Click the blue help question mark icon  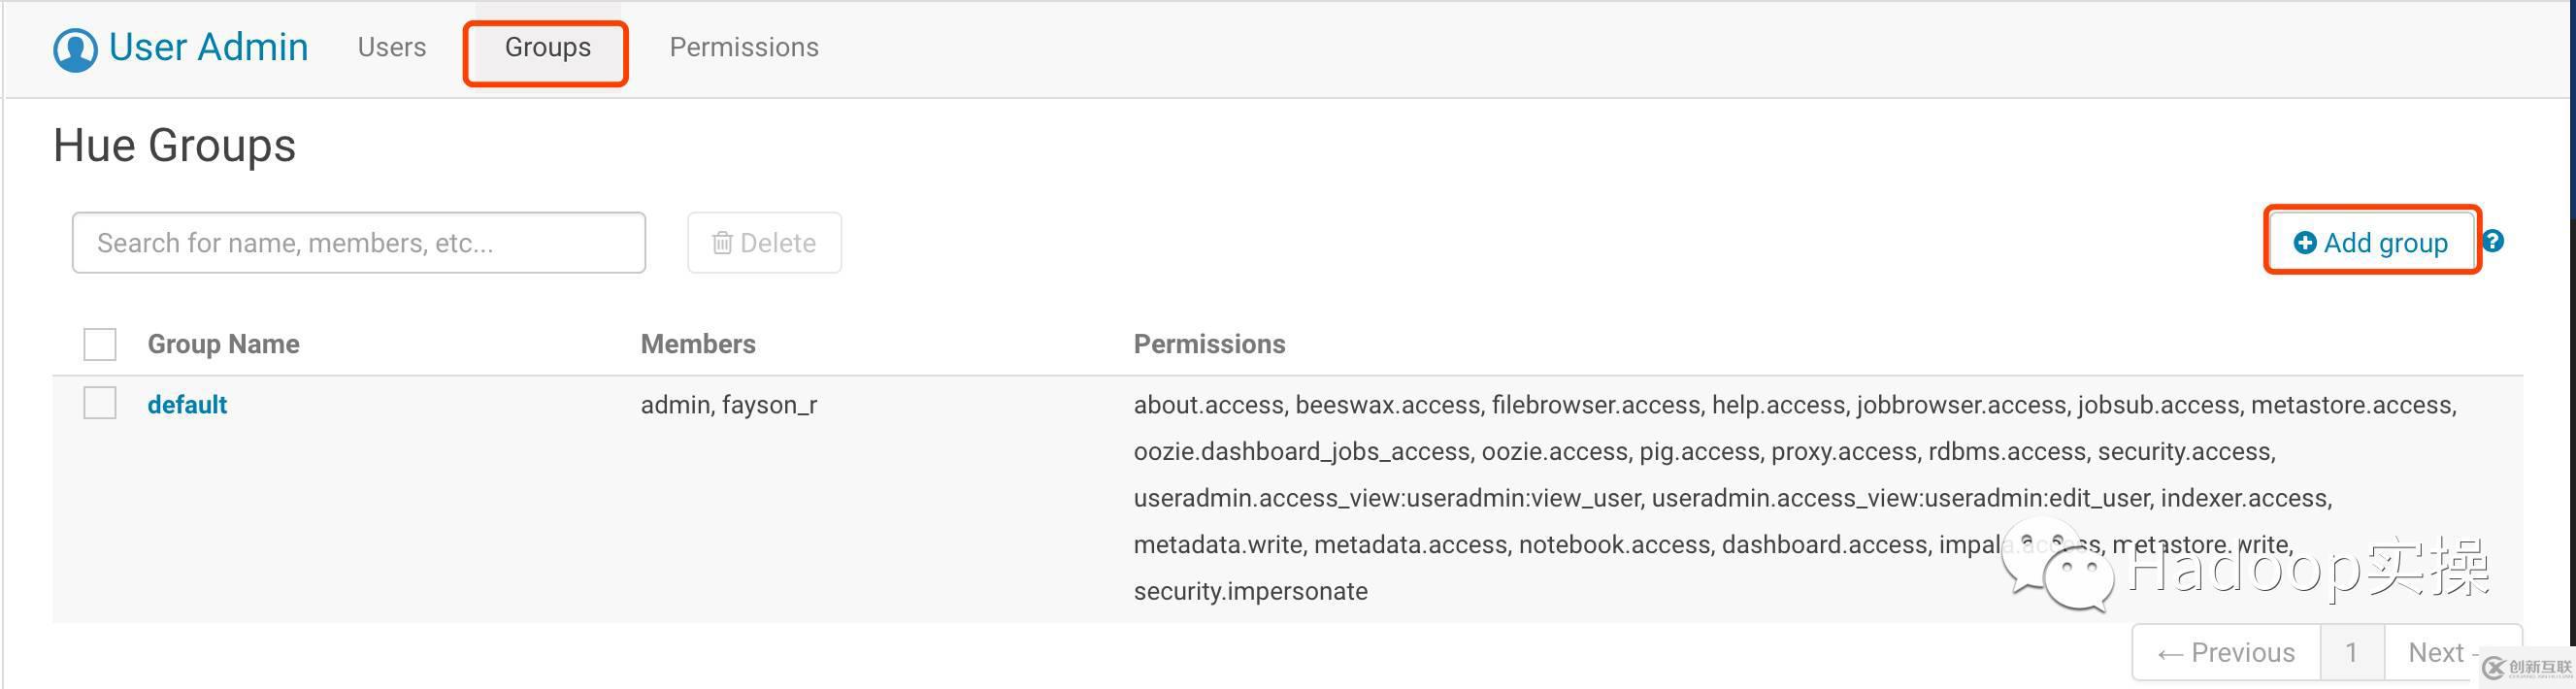(2493, 241)
